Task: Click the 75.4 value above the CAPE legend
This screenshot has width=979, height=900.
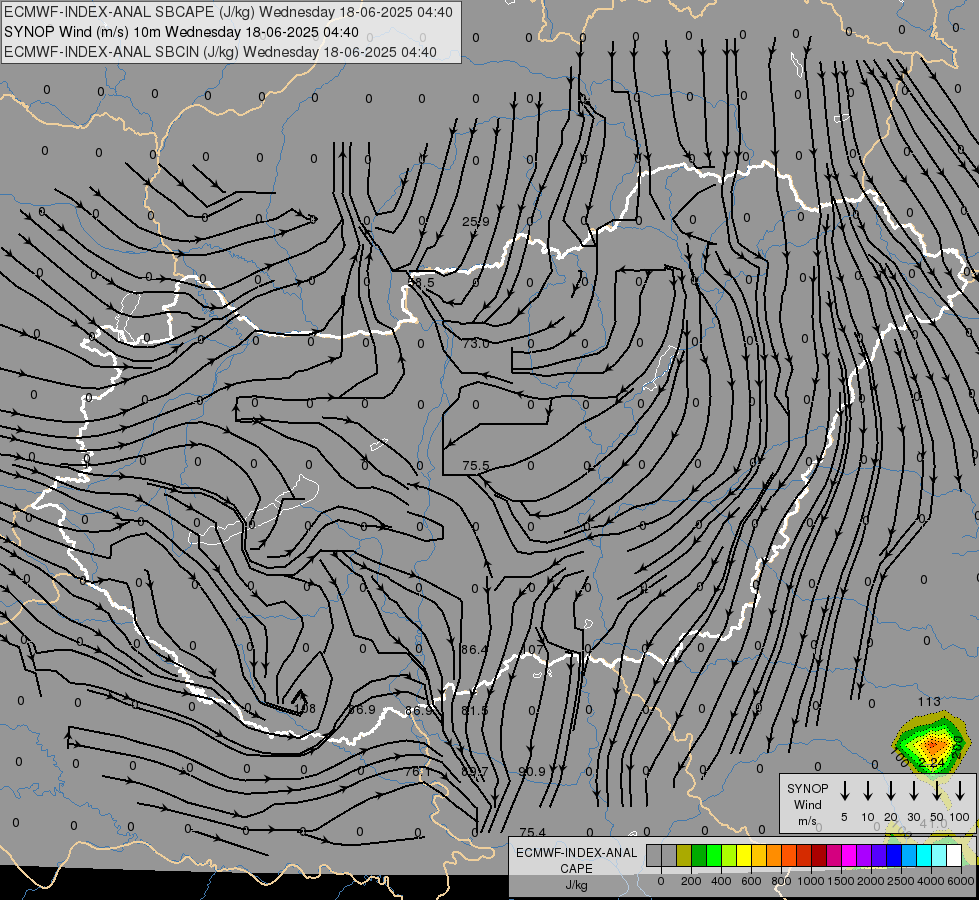Action: [x=533, y=832]
